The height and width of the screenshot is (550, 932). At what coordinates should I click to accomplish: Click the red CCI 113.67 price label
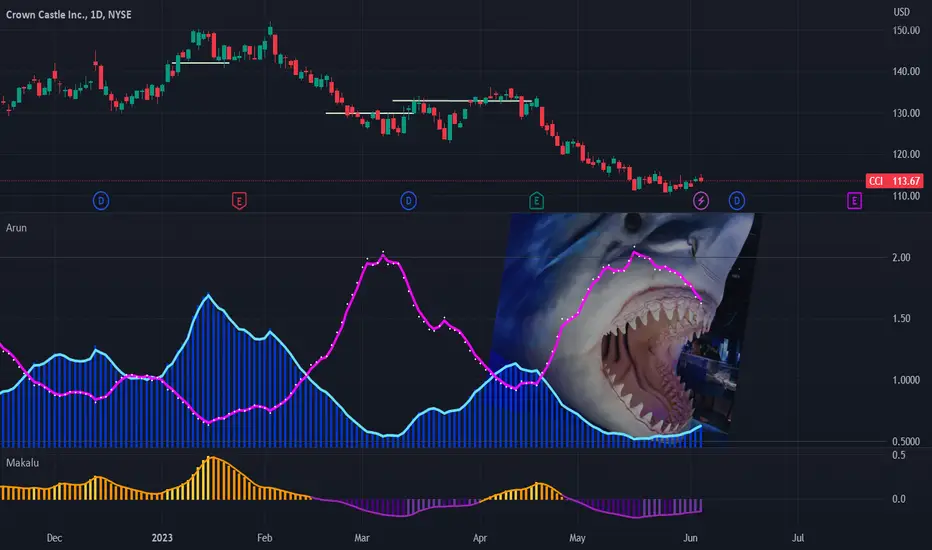point(894,181)
